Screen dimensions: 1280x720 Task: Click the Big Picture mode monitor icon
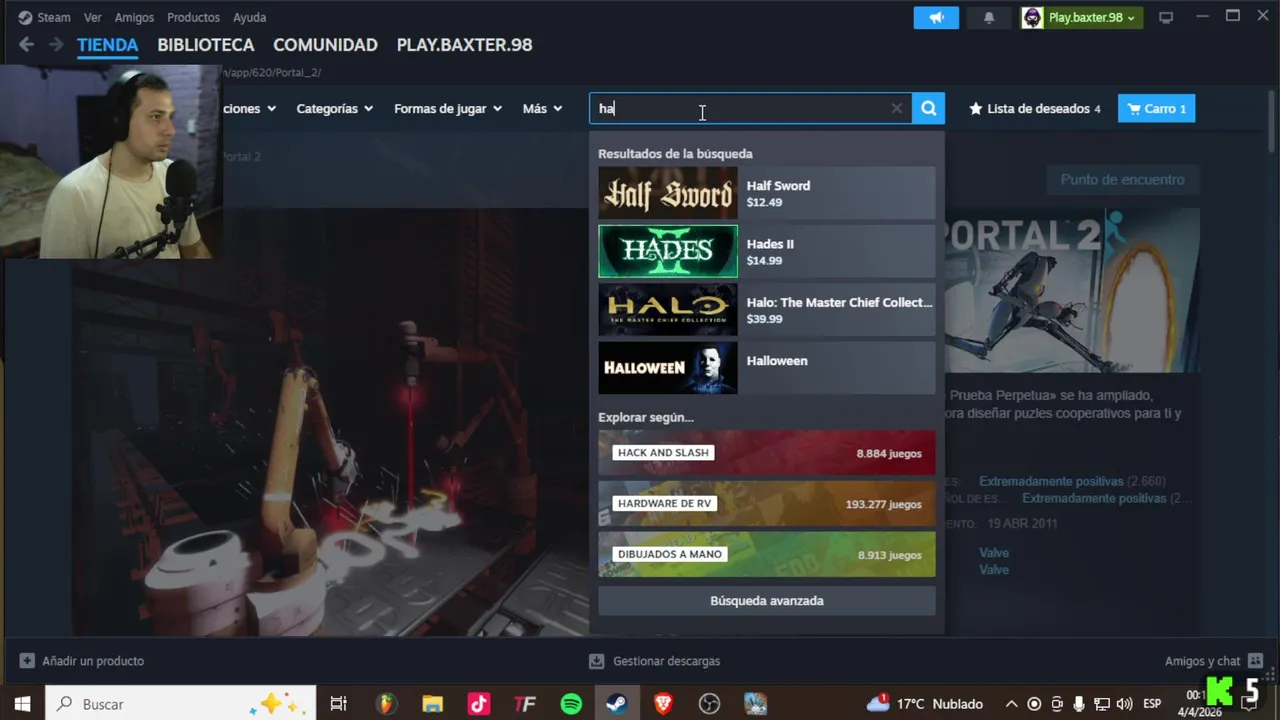coord(1166,17)
